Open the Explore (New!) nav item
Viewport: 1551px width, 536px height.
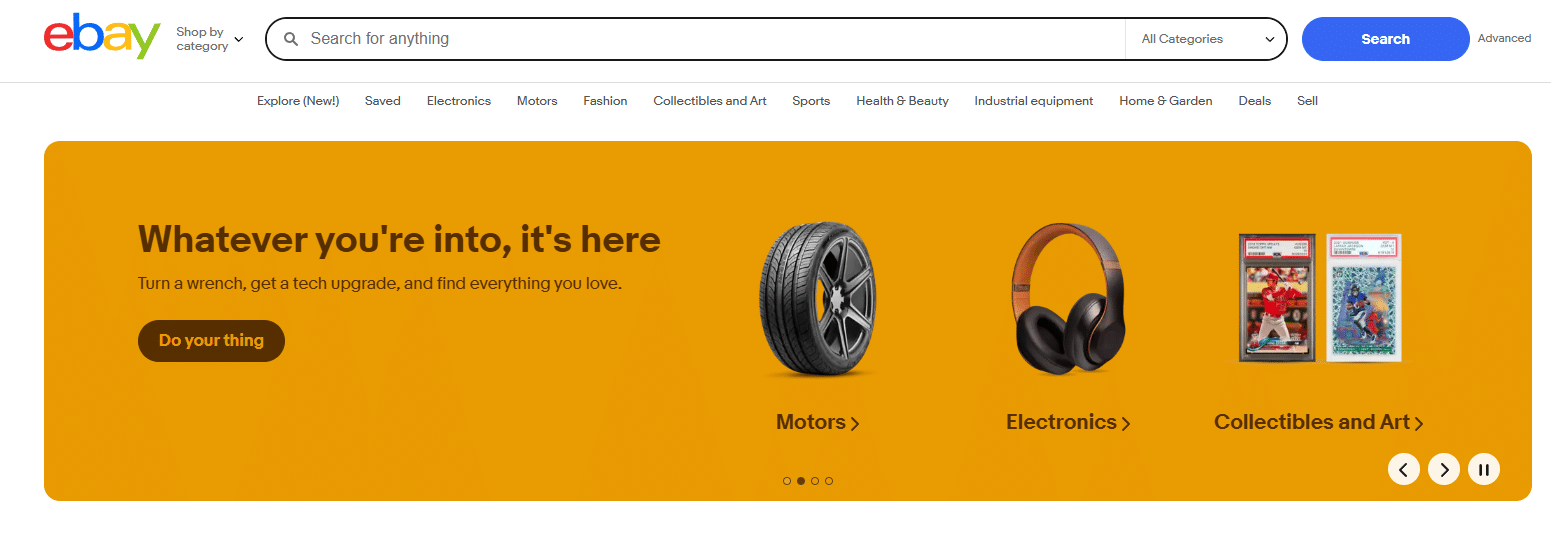click(298, 101)
